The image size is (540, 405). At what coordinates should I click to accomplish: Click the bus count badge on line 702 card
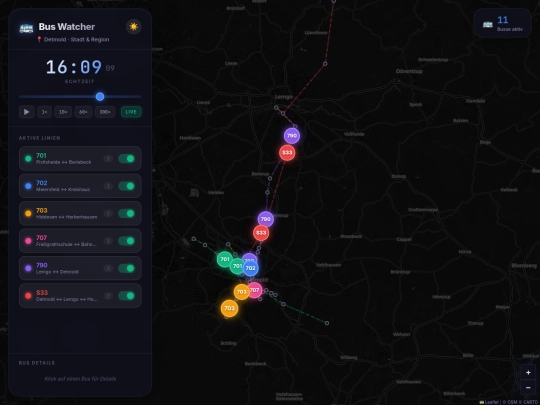point(108,186)
